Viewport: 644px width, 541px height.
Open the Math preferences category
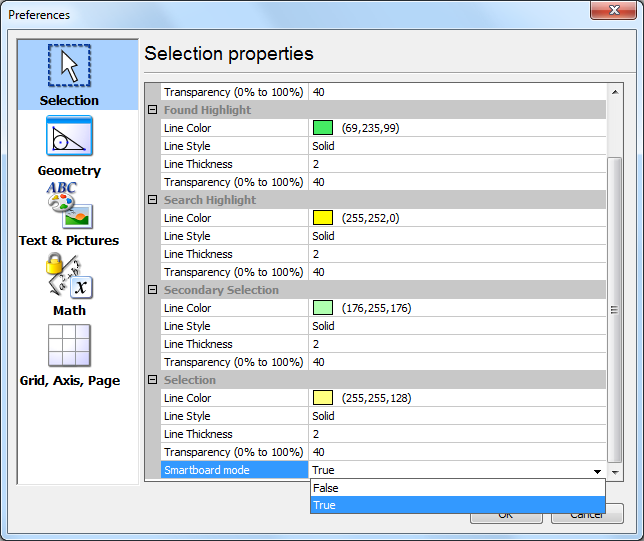(69, 284)
